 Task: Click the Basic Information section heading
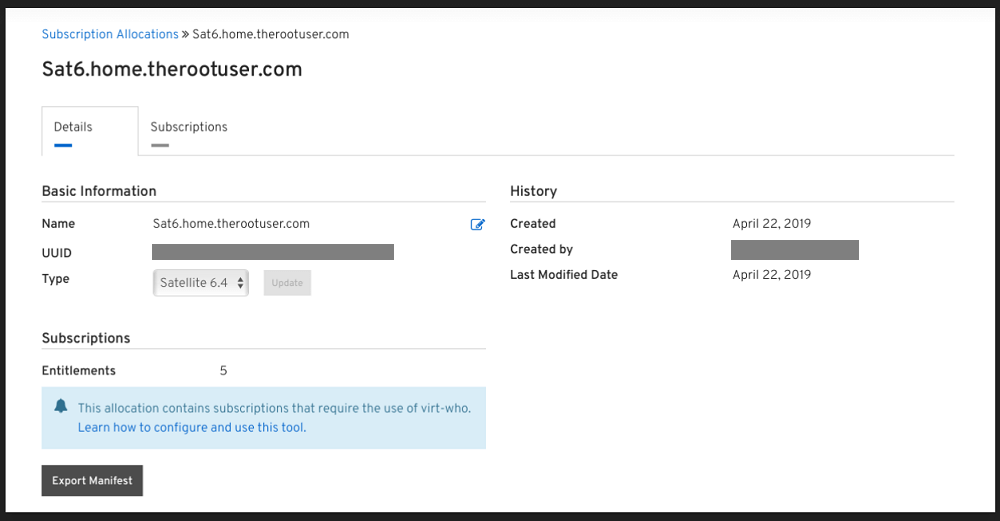coord(99,191)
